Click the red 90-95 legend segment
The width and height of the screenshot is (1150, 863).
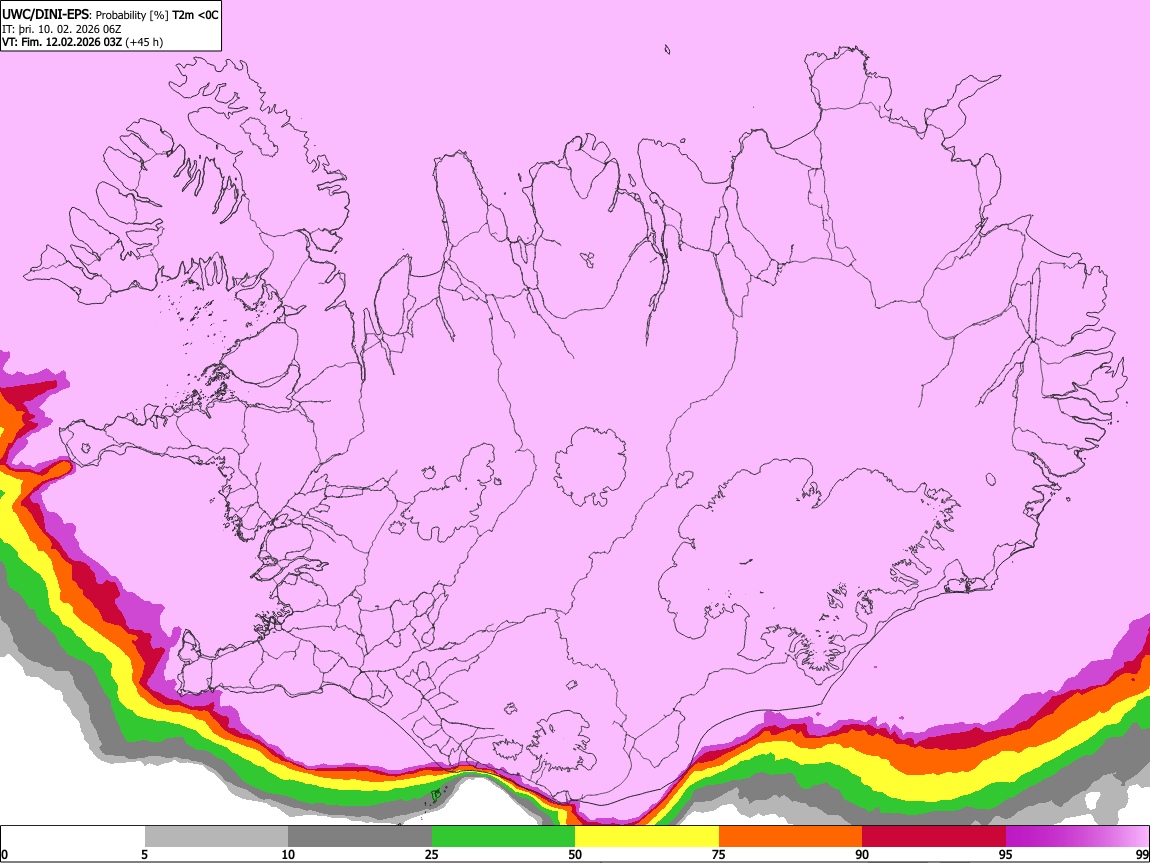pos(934,837)
